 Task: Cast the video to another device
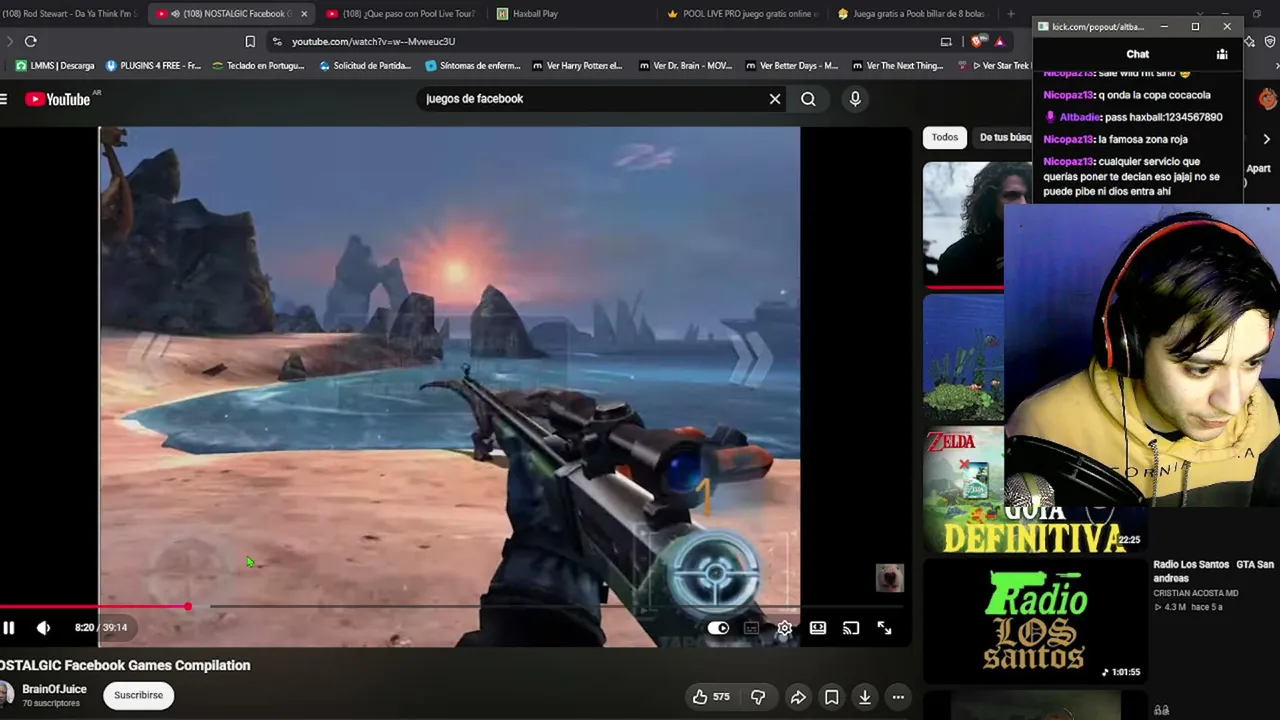pyautogui.click(x=851, y=628)
